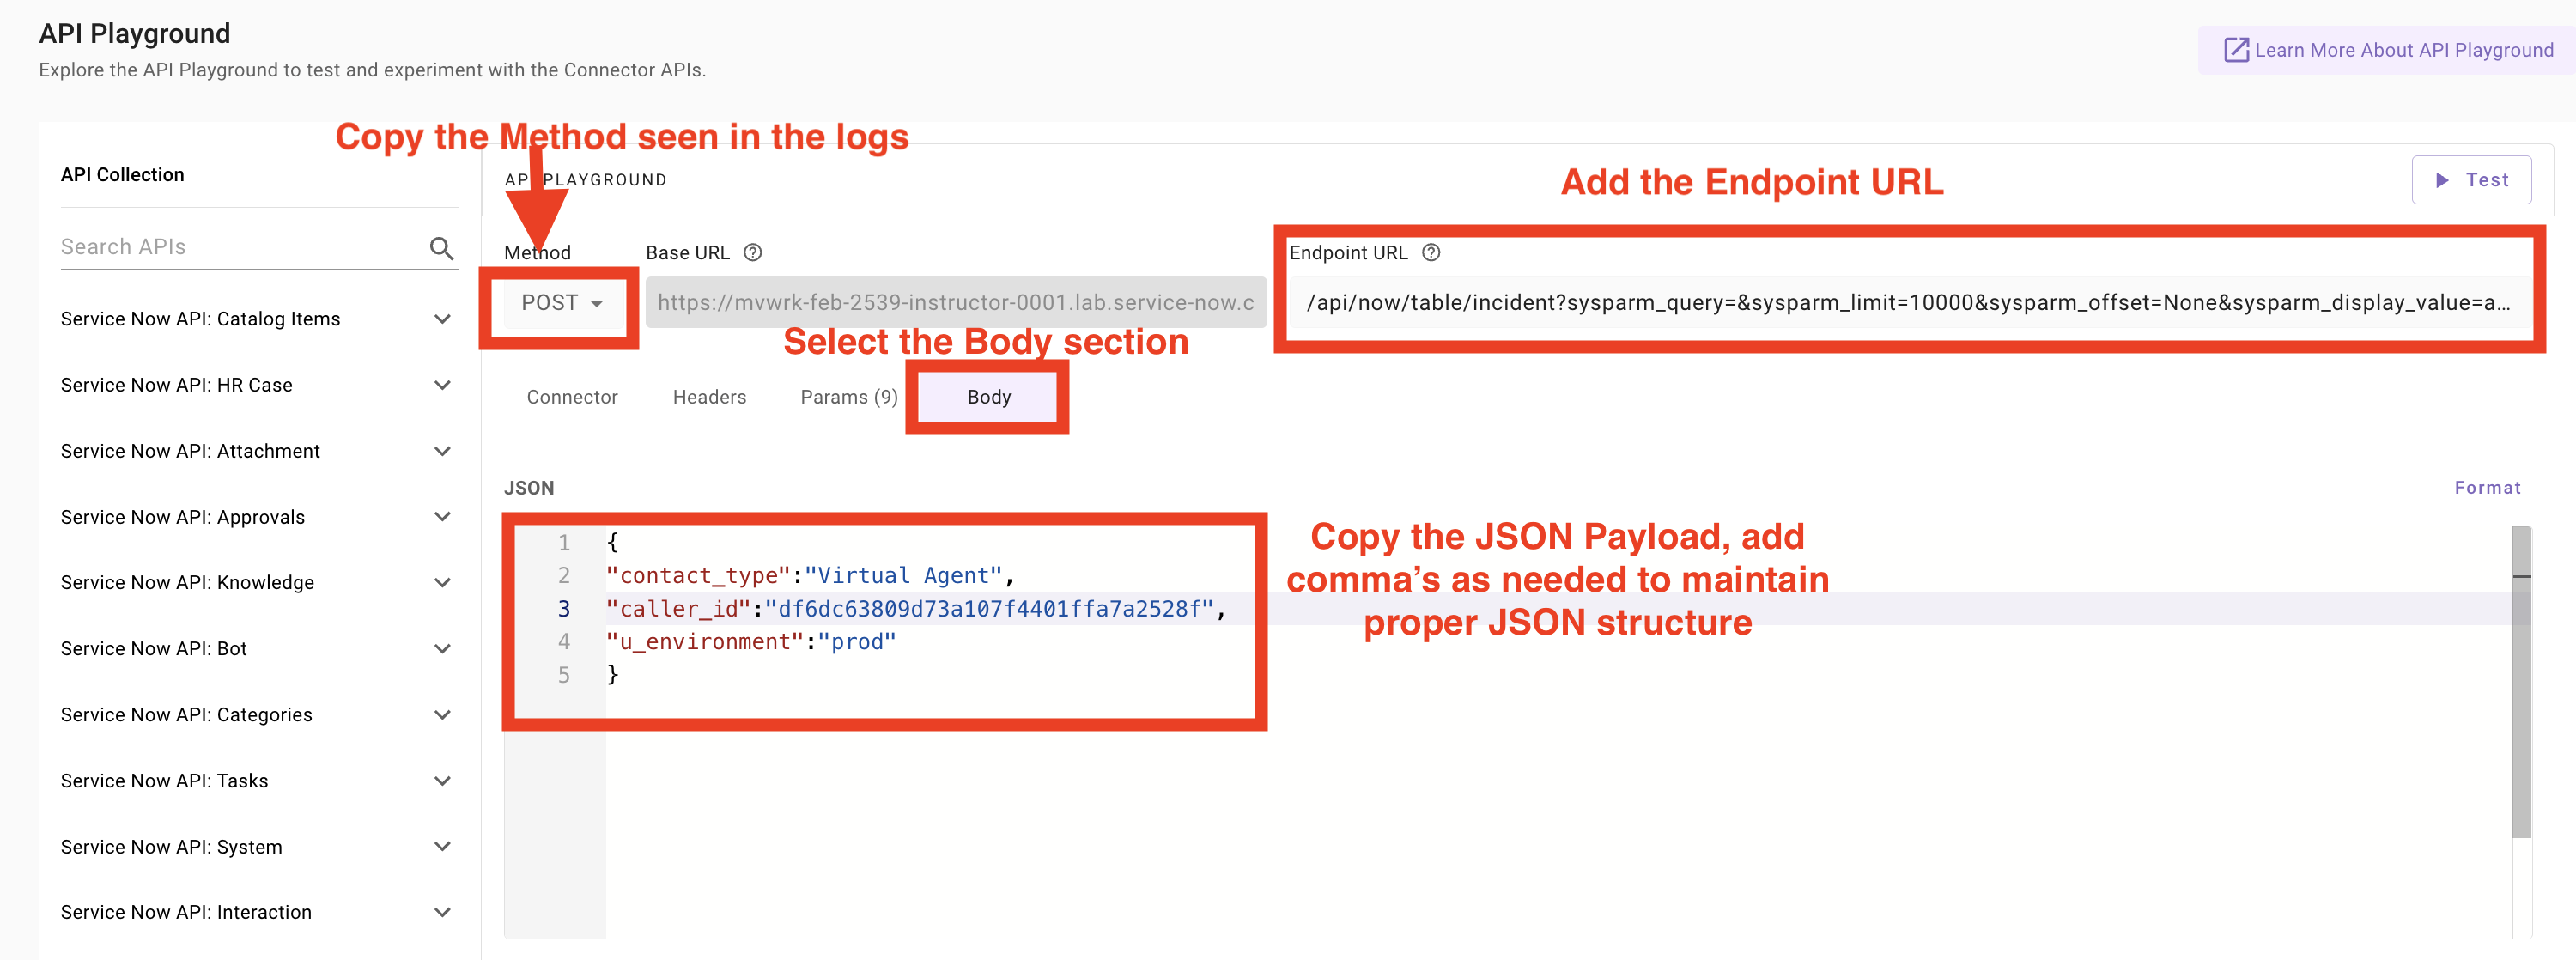Expand Service Now API: Knowledge chevron

point(442,582)
